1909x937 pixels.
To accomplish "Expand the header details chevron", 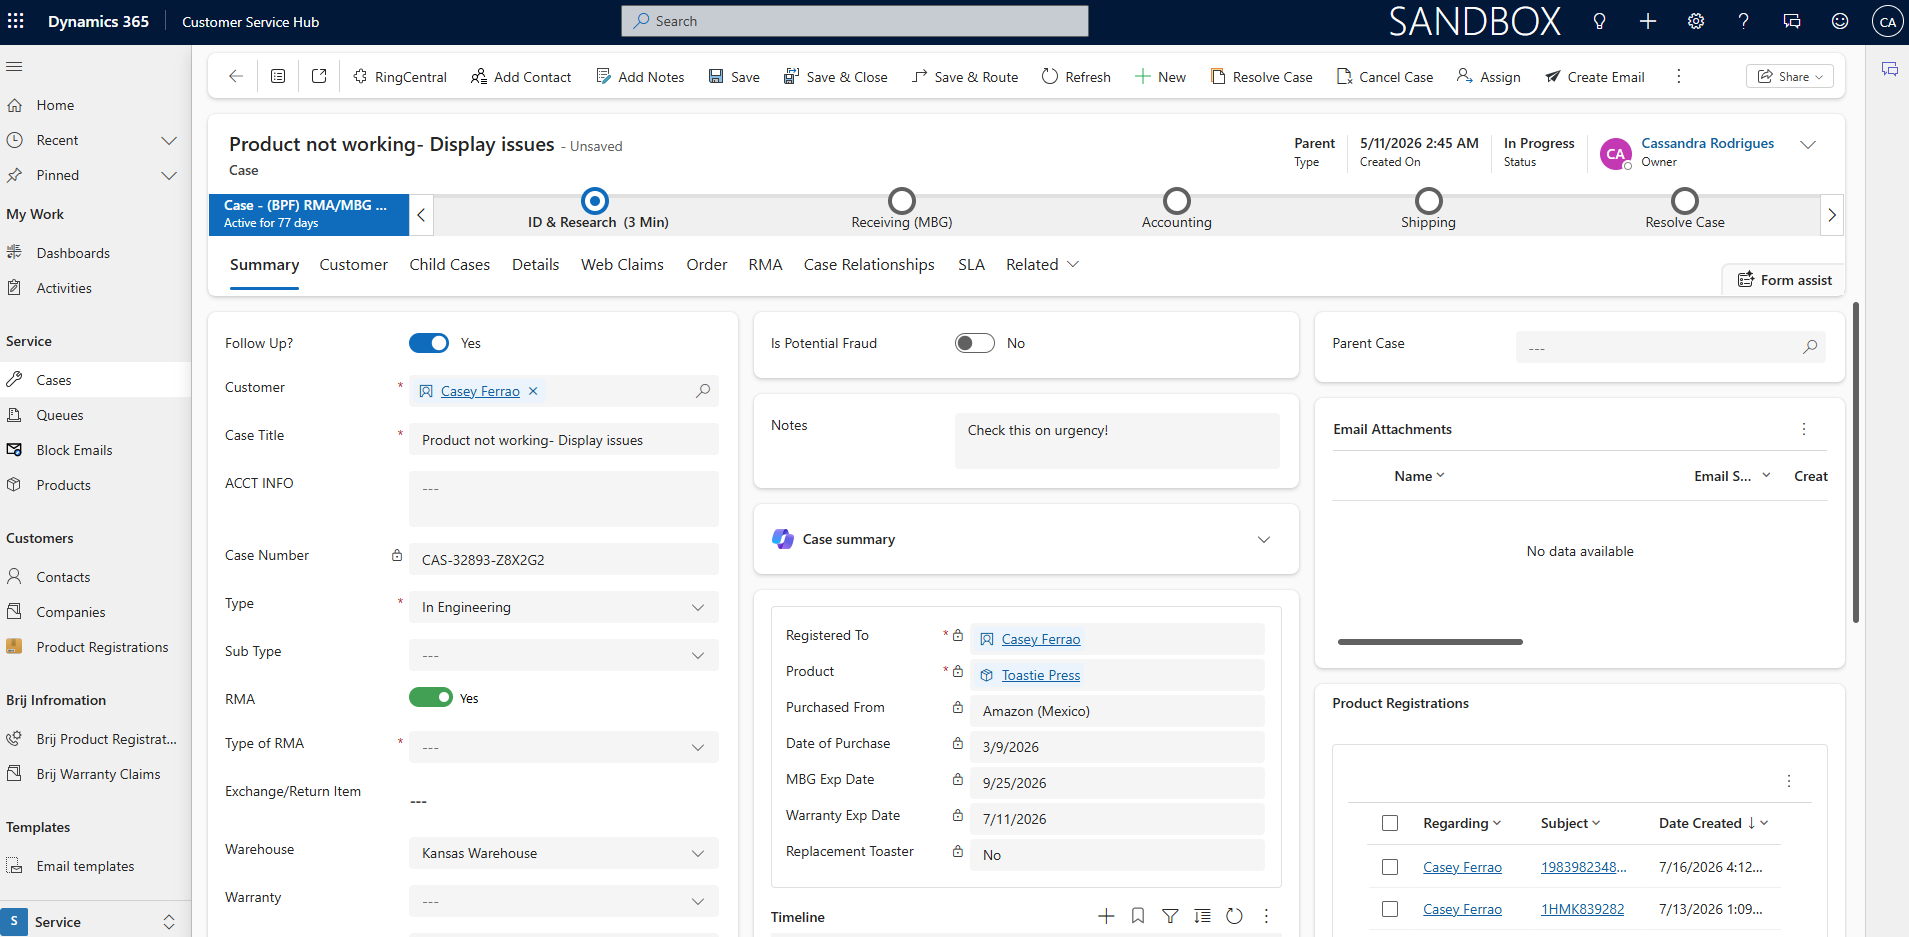I will [x=1808, y=145].
